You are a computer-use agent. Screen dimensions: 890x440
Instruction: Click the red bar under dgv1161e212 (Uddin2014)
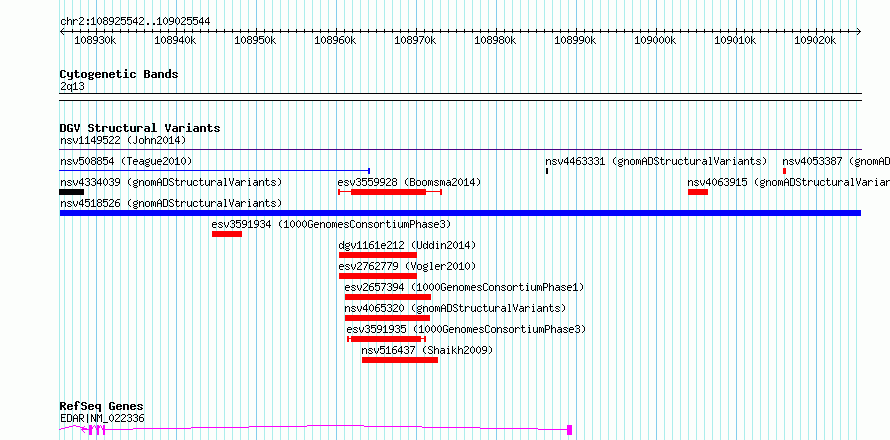point(377,255)
